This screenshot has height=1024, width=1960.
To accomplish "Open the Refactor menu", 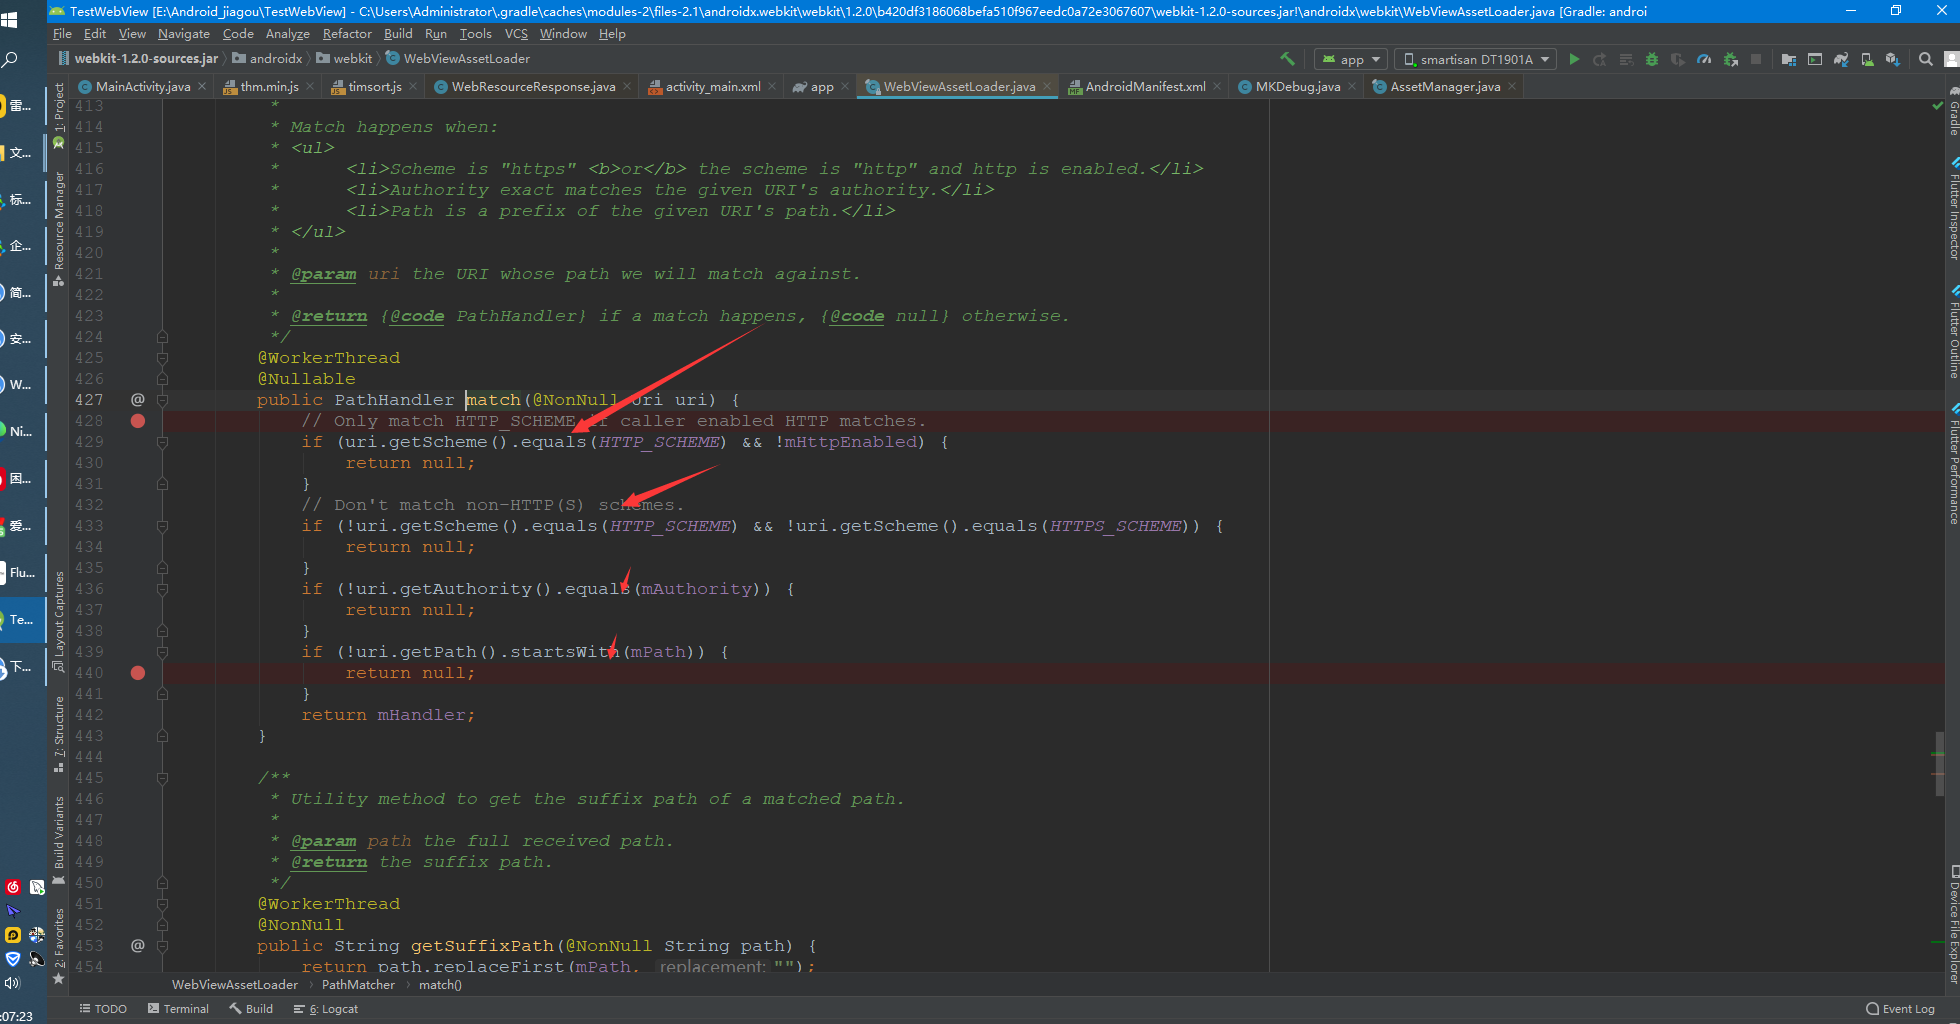I will click(347, 33).
